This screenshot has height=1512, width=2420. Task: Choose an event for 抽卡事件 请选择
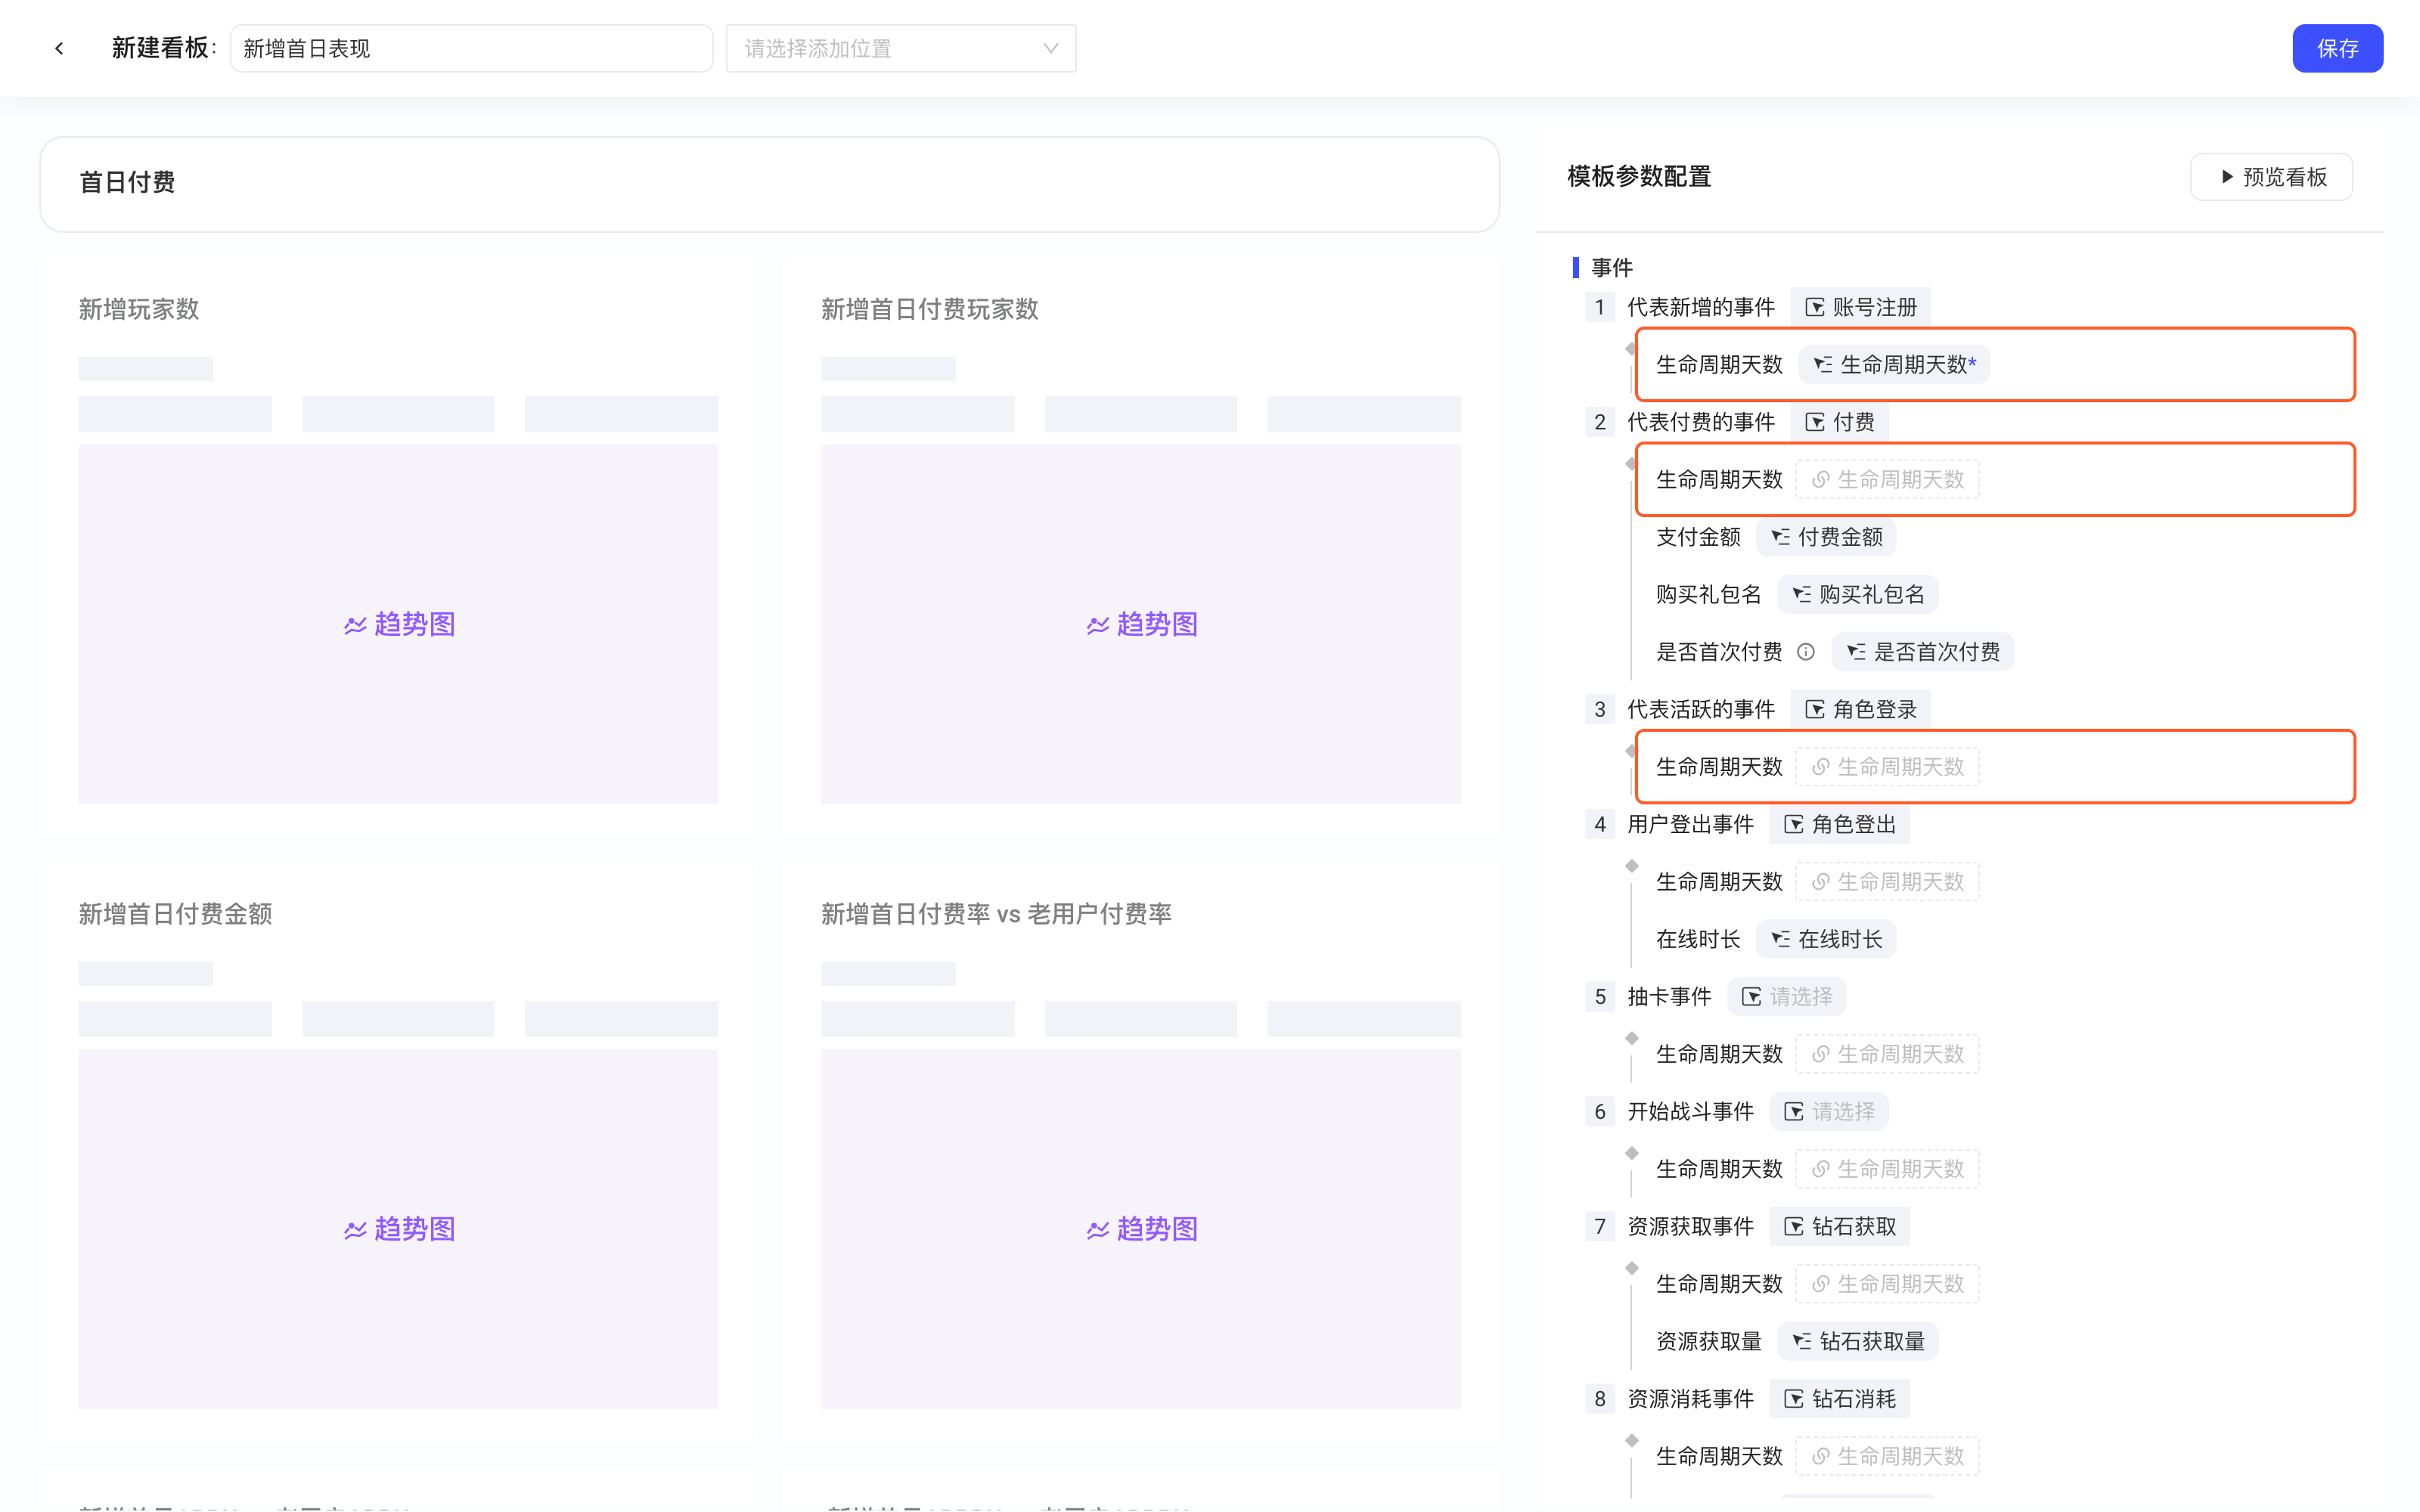point(1786,997)
